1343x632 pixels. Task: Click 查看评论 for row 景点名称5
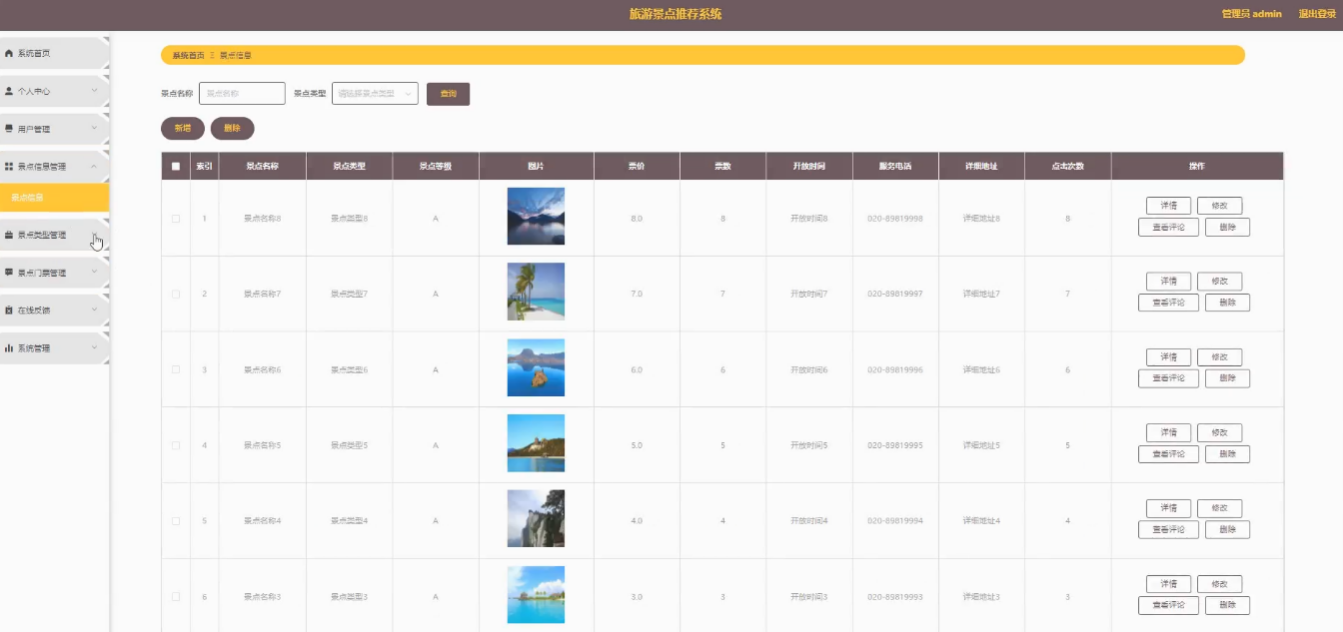click(x=1168, y=454)
